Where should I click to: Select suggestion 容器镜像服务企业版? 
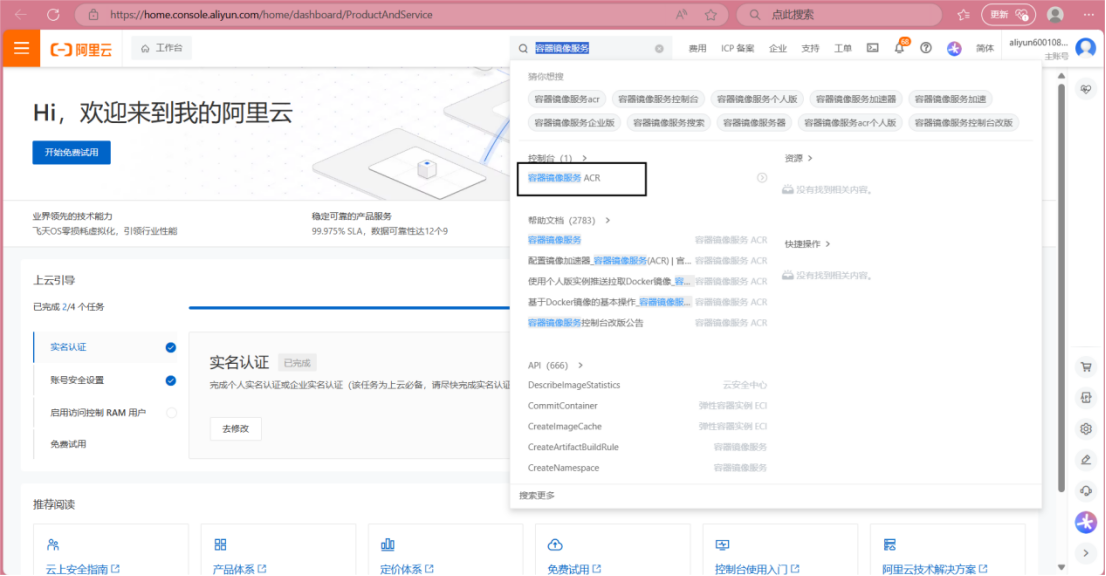click(574, 123)
